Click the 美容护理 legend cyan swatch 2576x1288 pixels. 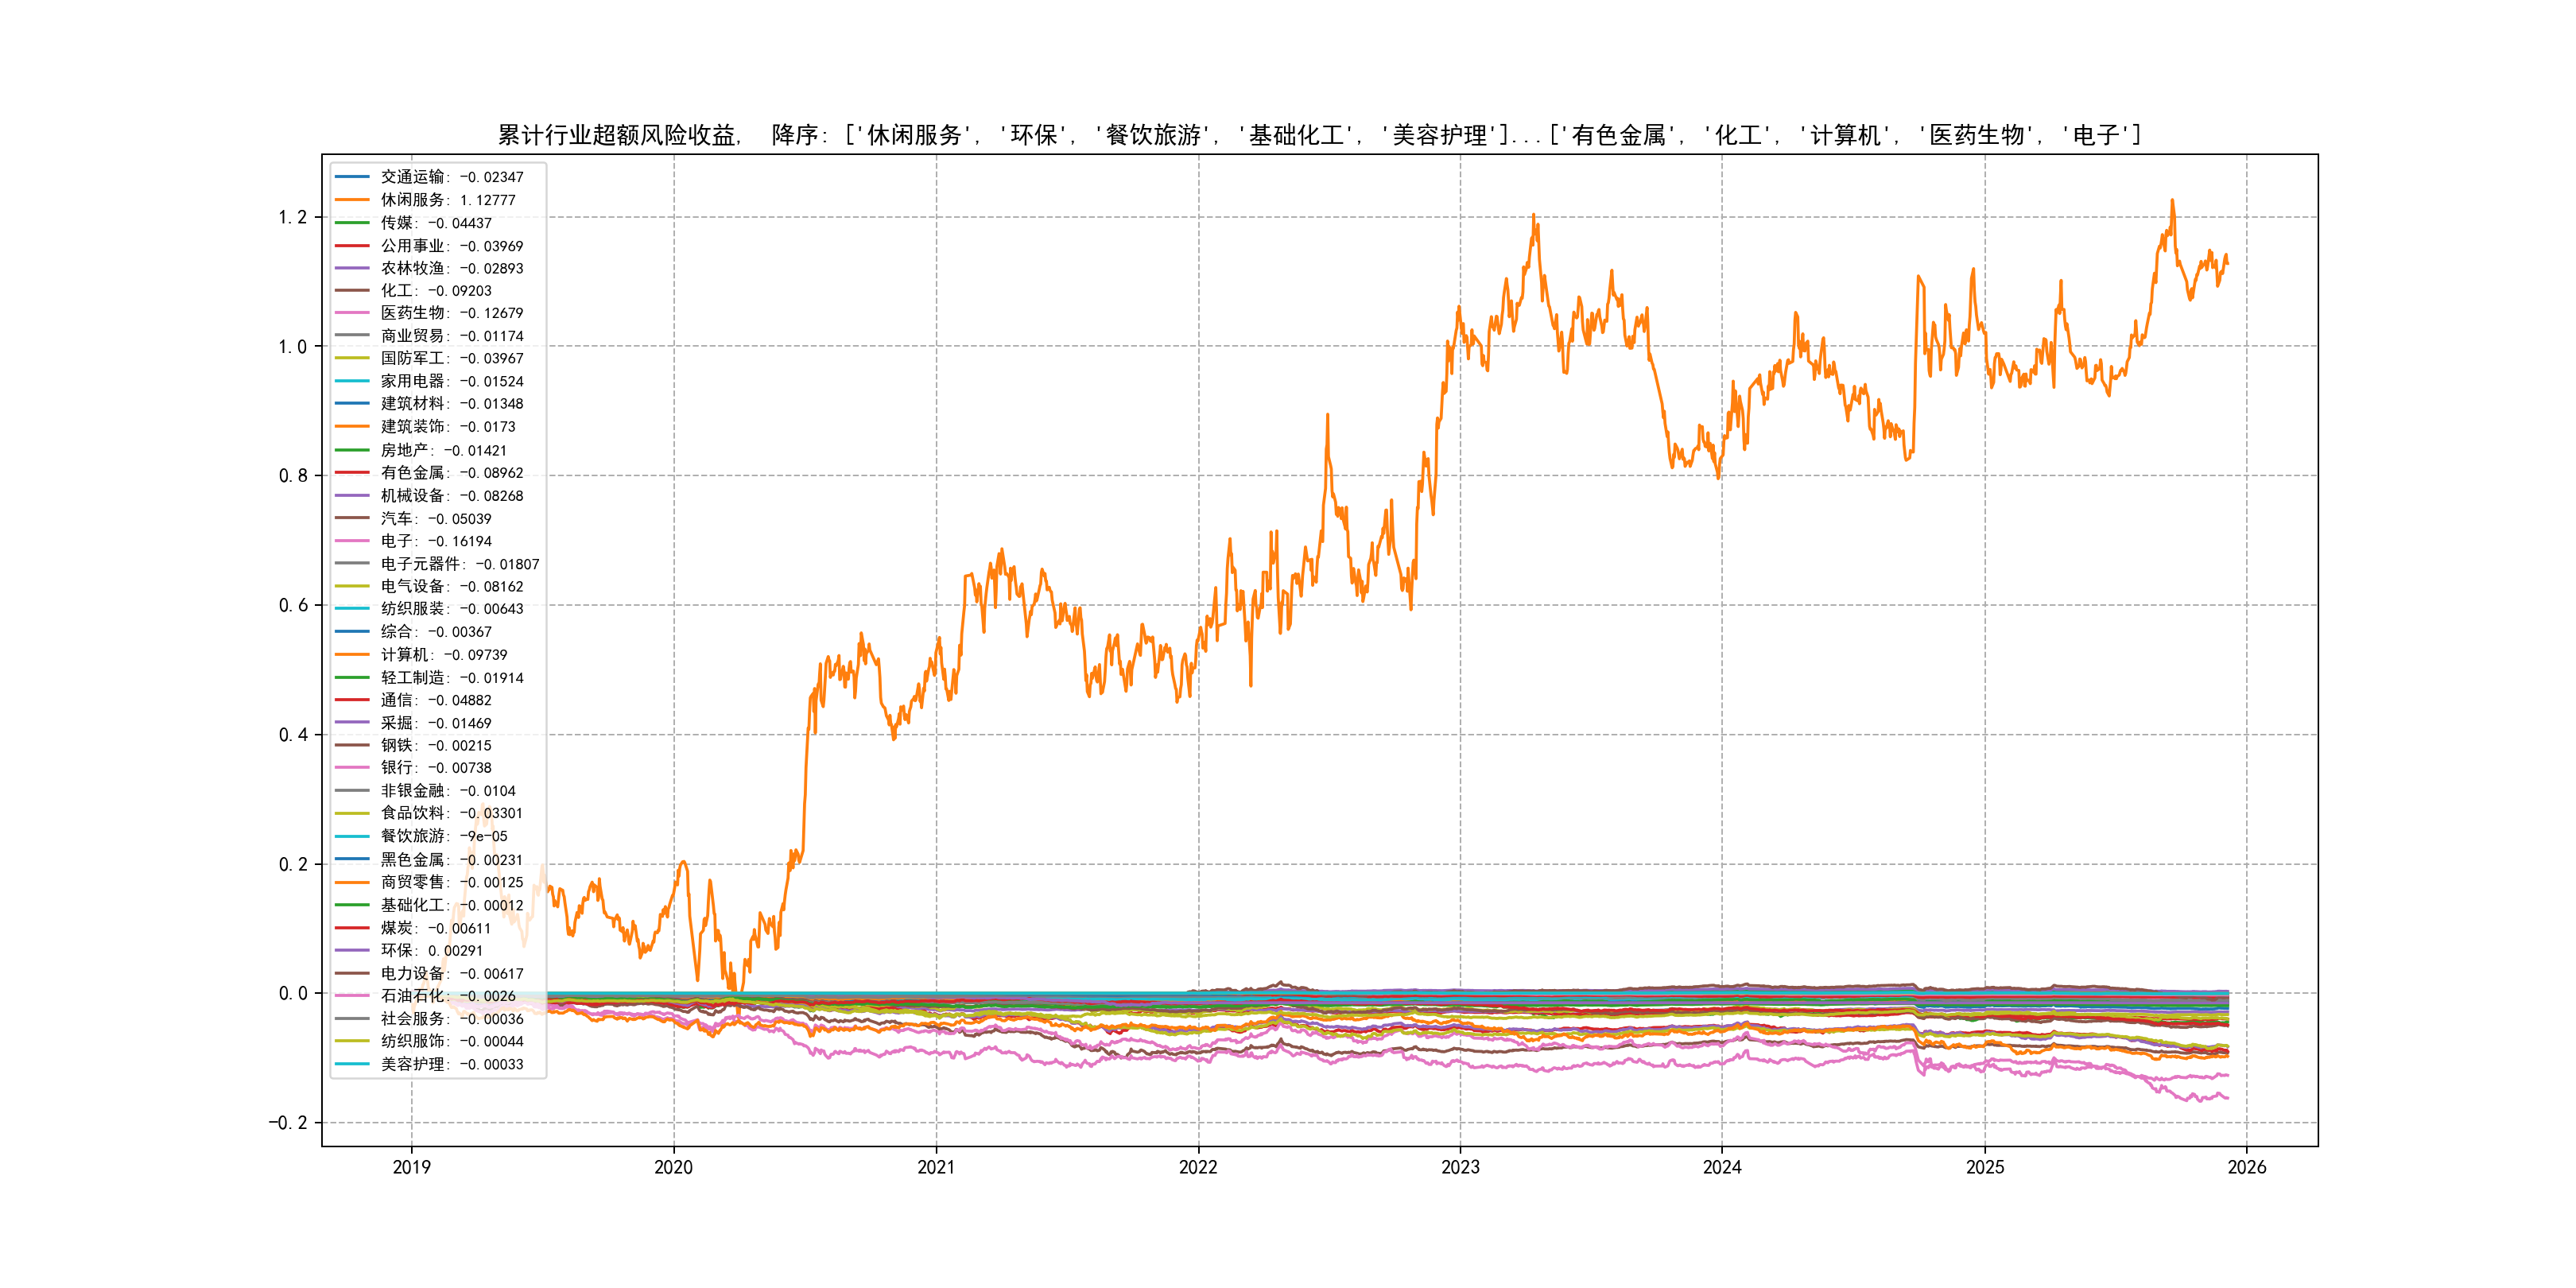coord(352,1064)
